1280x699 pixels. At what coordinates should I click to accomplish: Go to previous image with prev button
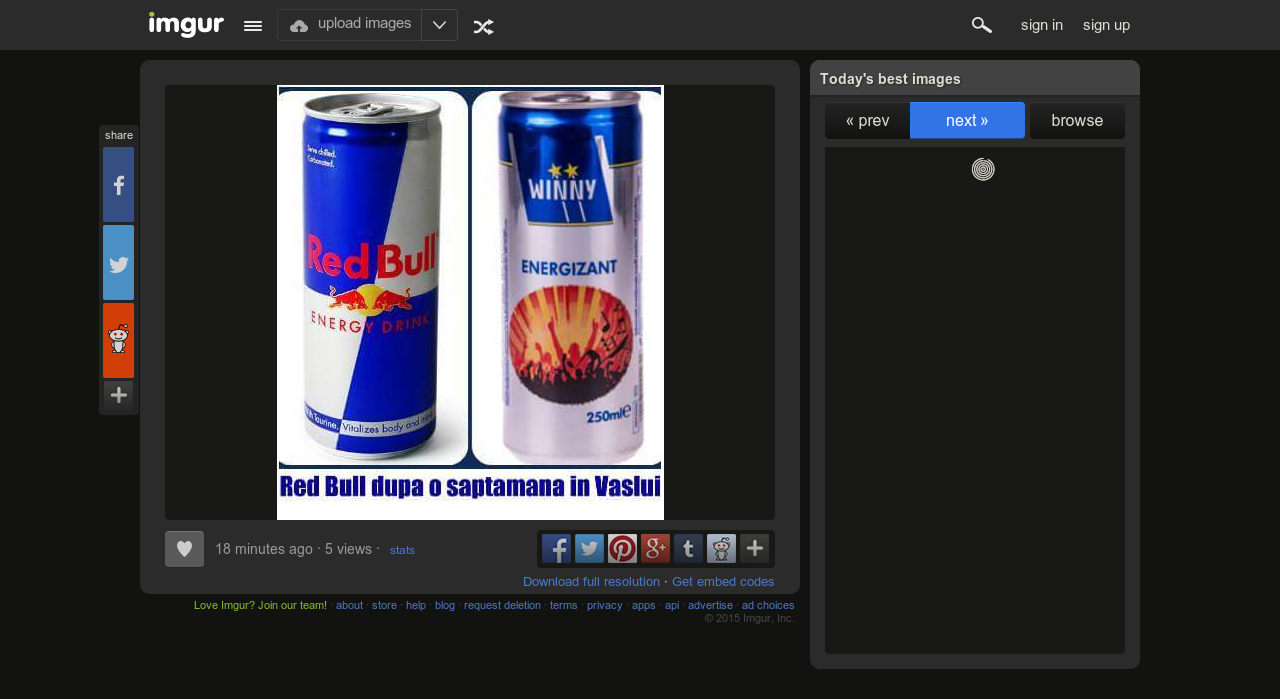coord(867,121)
